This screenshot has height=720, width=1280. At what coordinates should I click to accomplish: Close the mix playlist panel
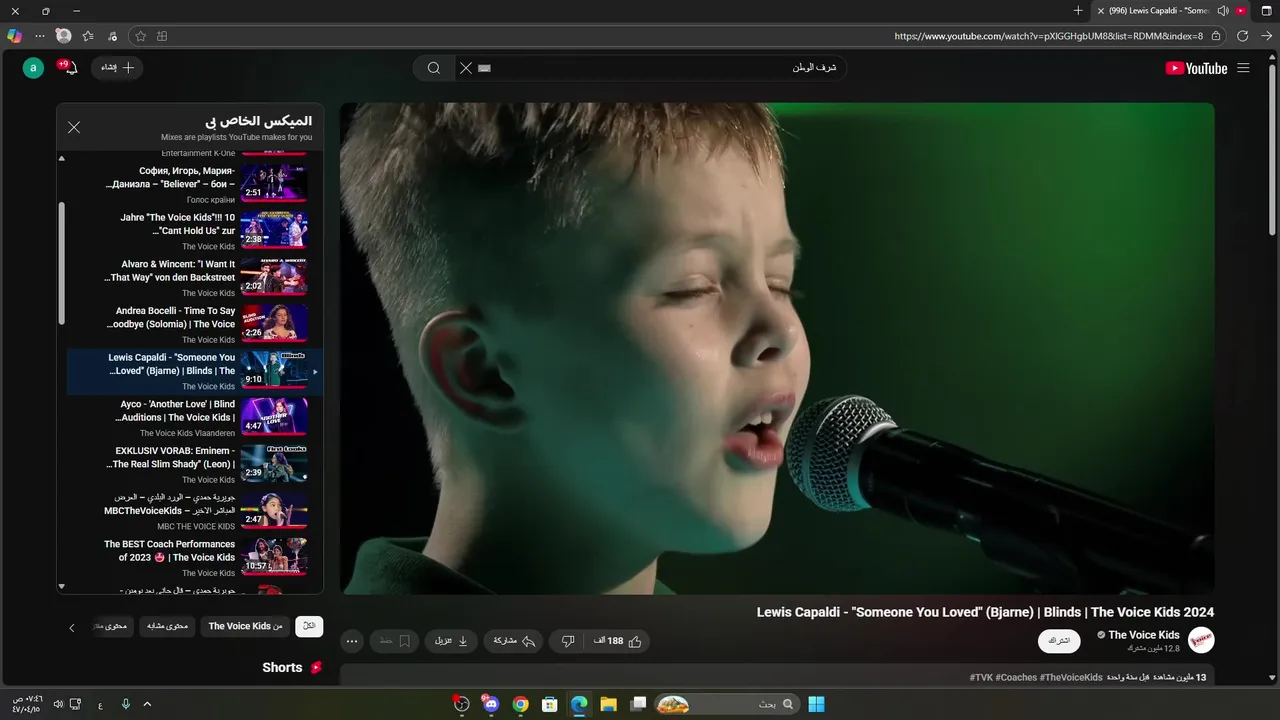(74, 127)
